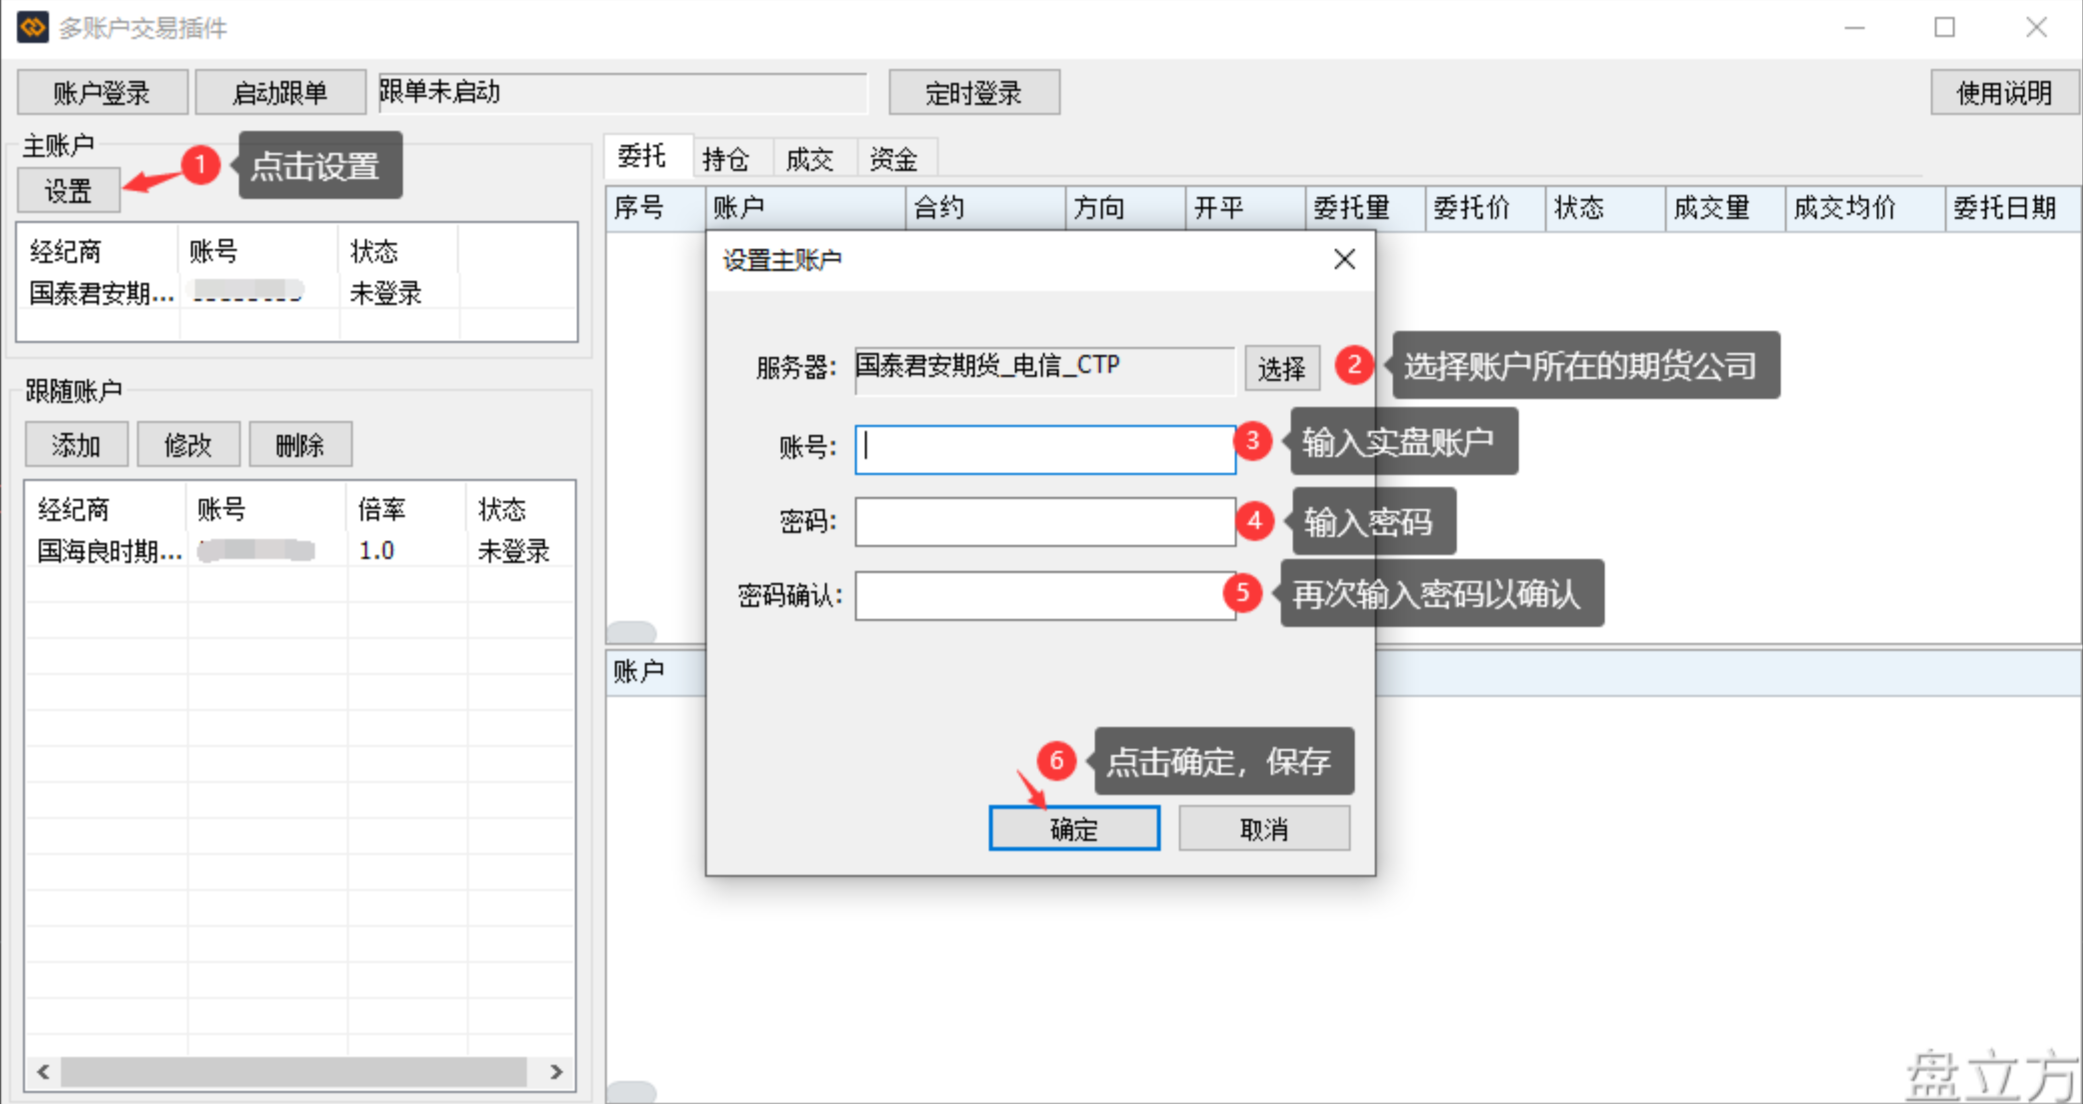
Task: Maximize the 多账户交易插件 window
Action: click(1945, 28)
